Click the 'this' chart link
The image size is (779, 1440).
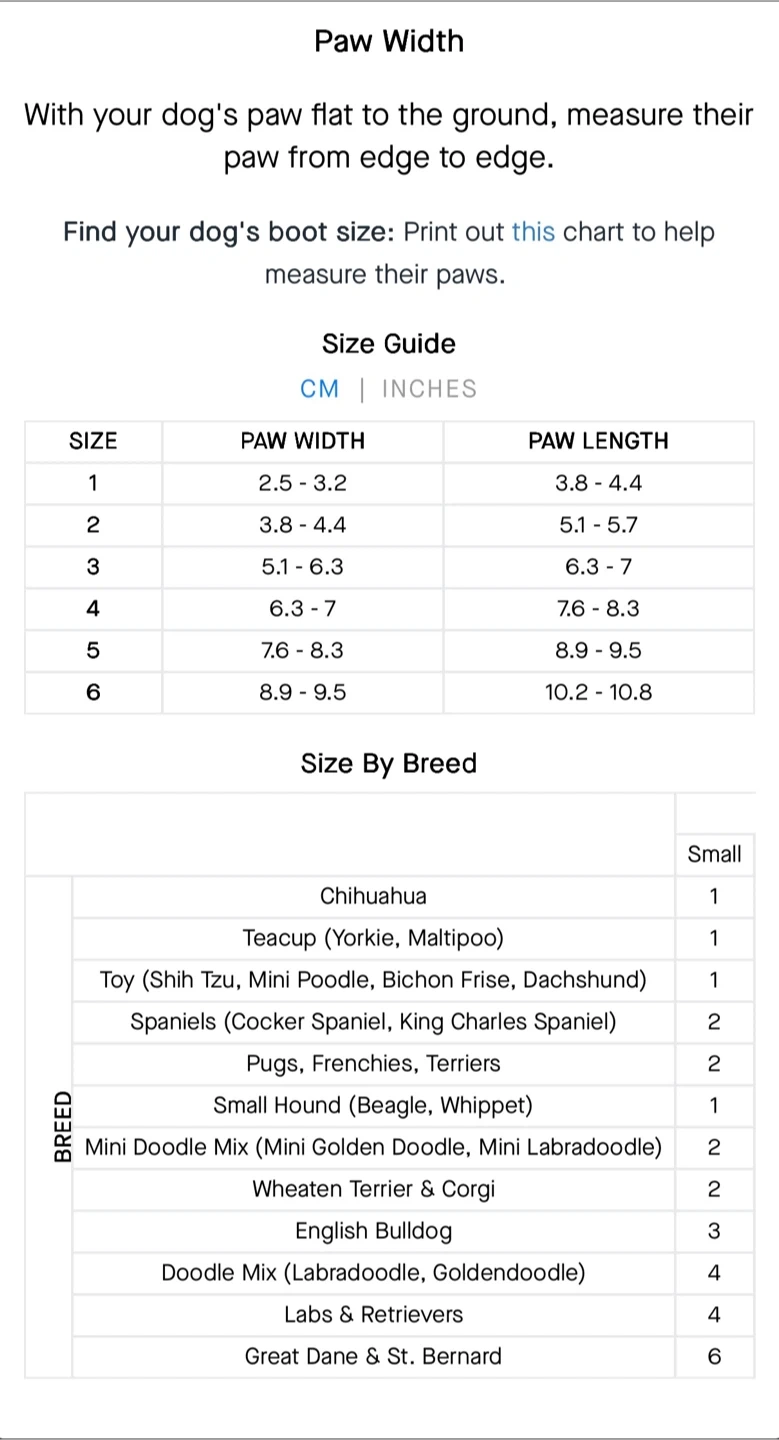point(533,232)
